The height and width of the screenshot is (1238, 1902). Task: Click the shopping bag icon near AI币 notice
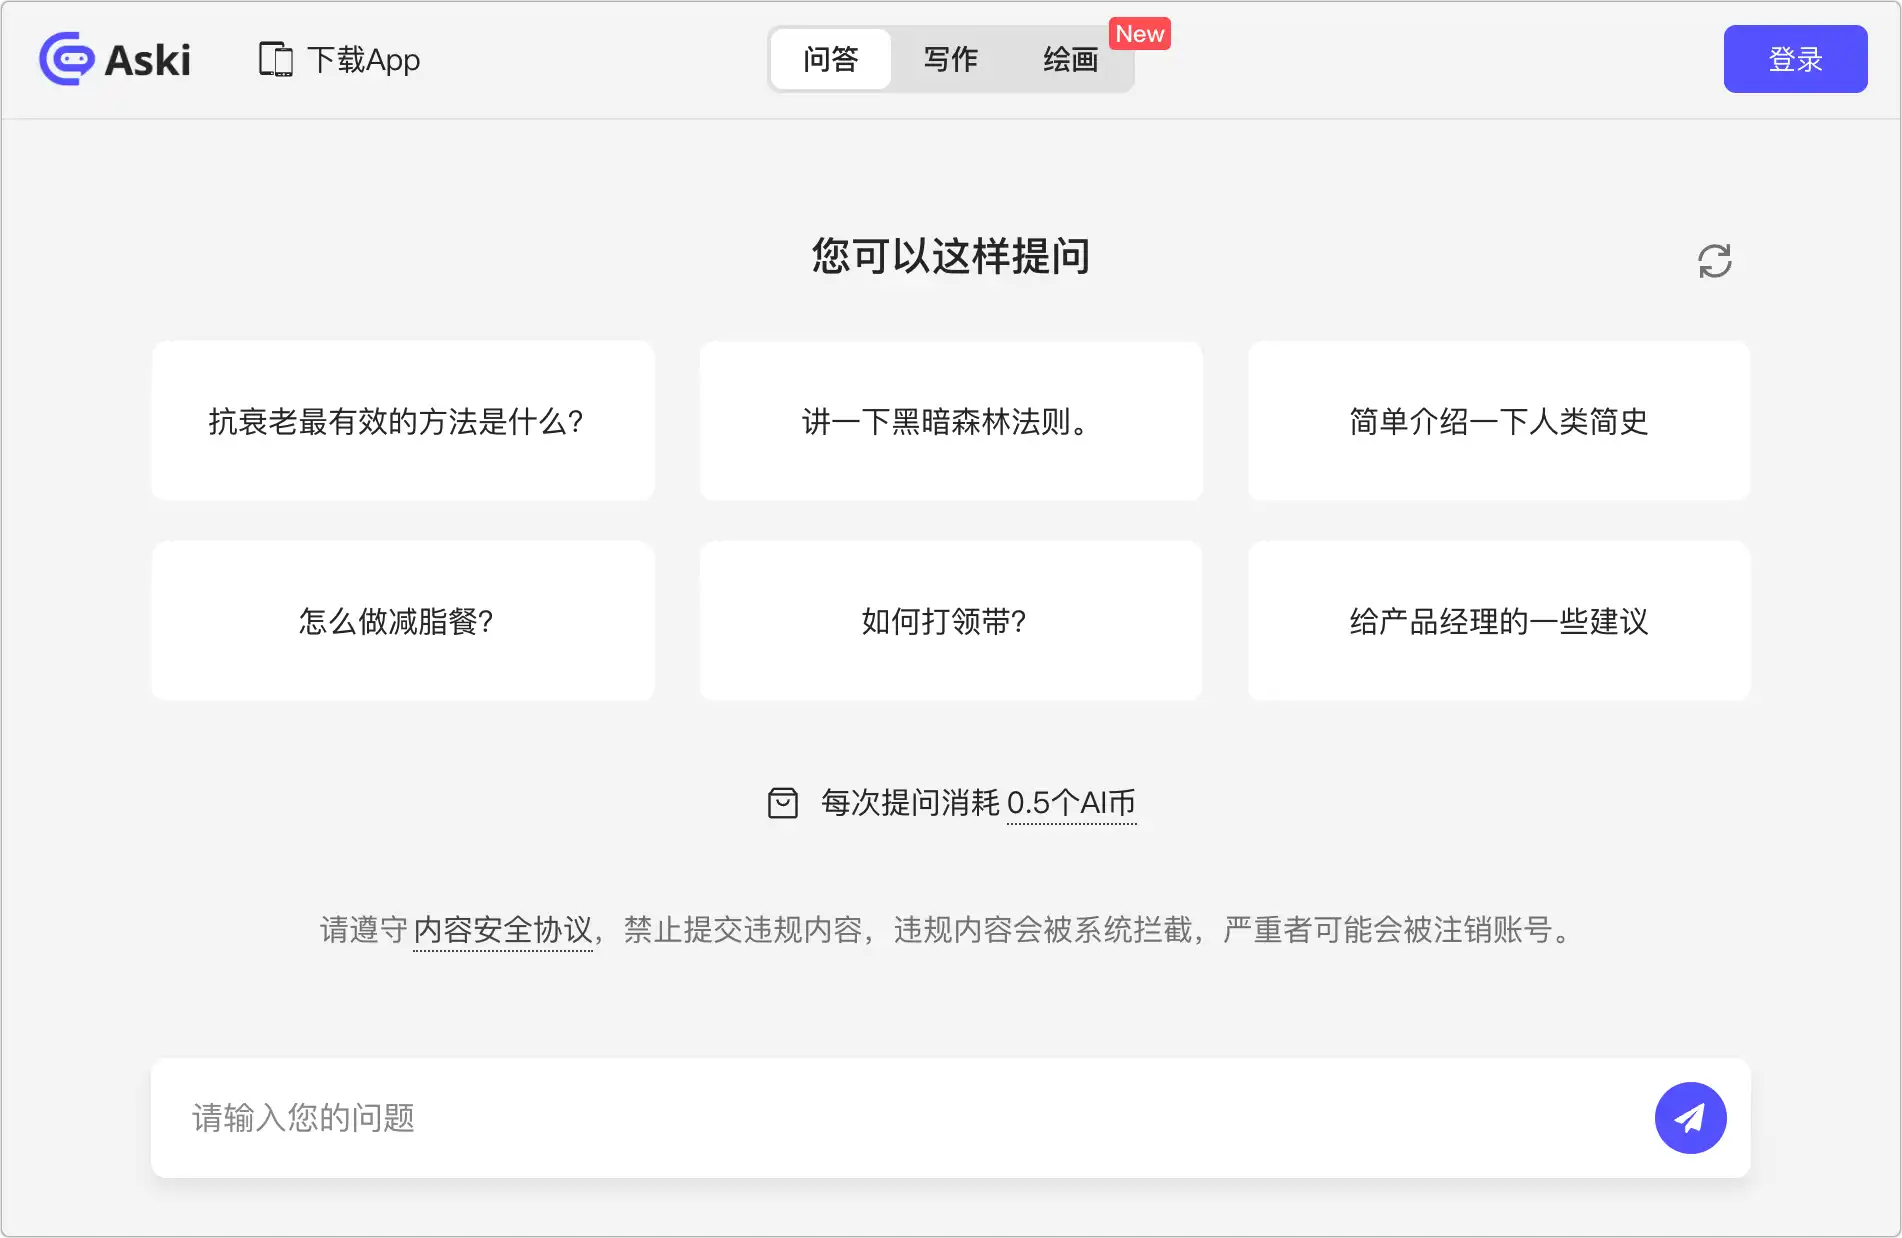click(782, 802)
